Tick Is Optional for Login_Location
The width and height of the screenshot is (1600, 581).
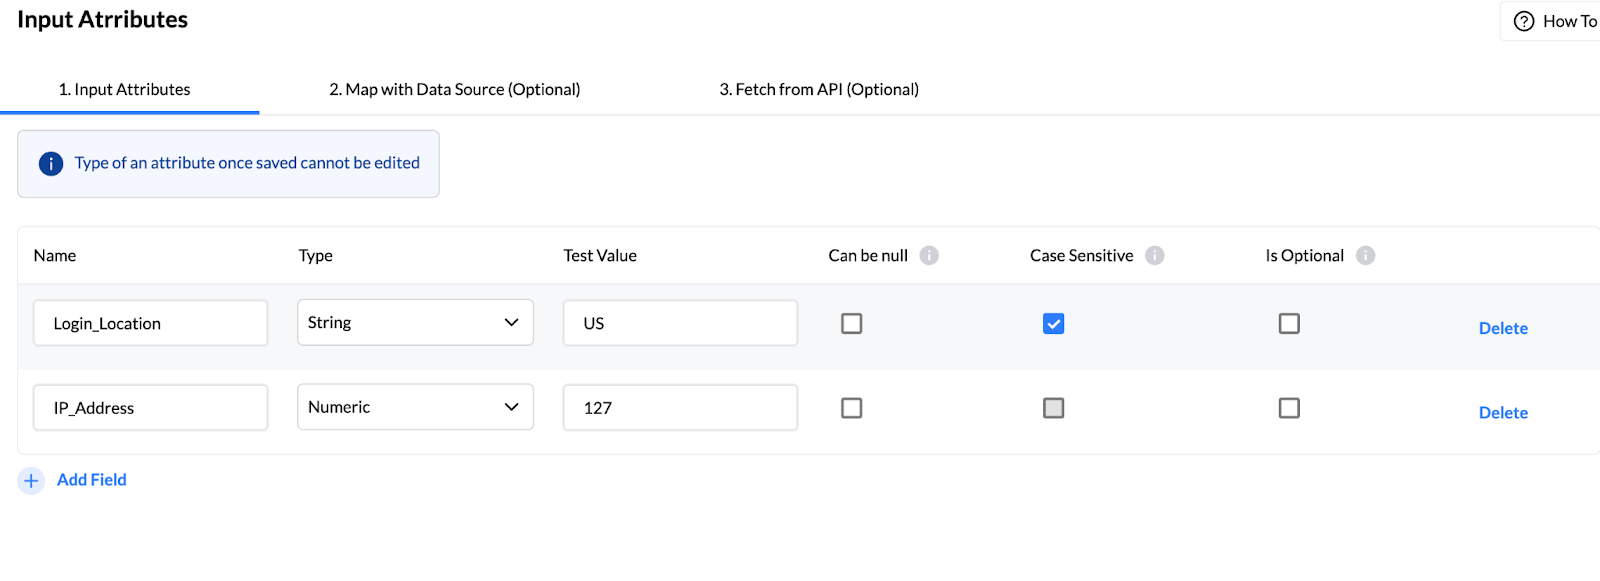tap(1289, 323)
